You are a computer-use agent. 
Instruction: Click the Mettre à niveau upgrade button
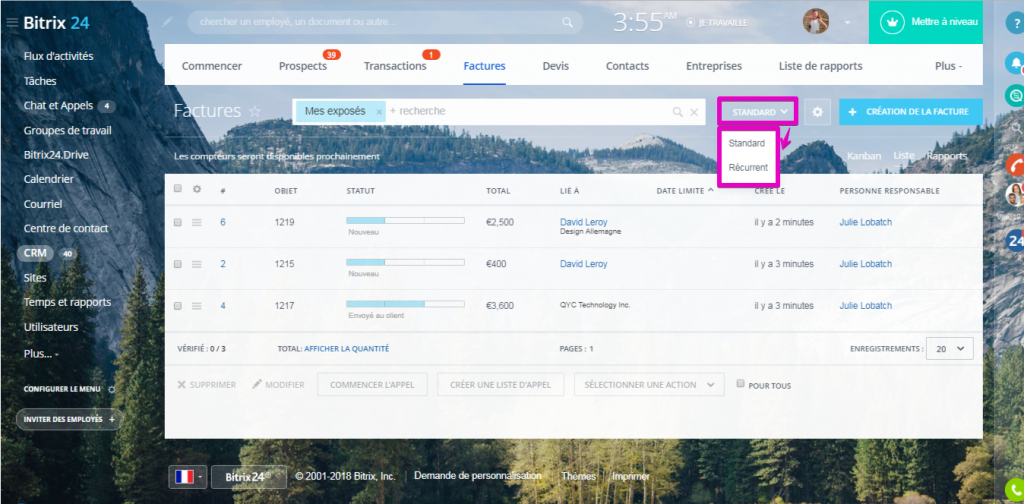click(926, 22)
